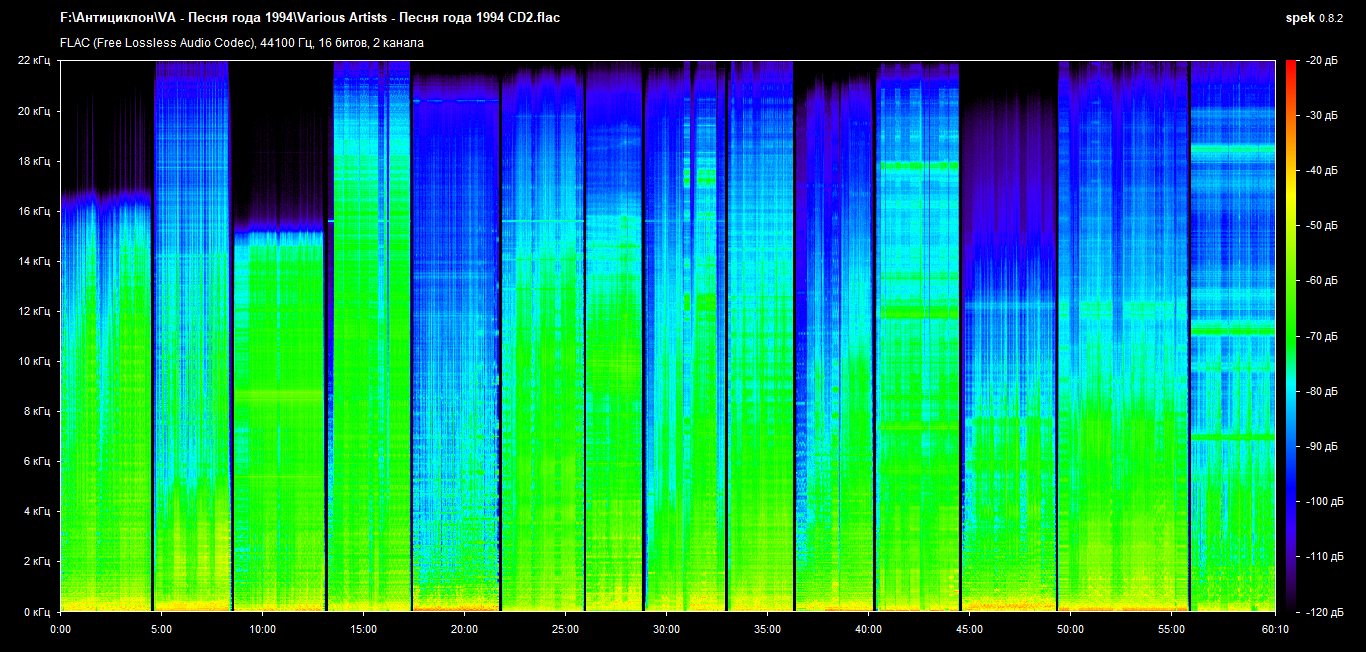The height and width of the screenshot is (652, 1366).
Task: Click the 20:00 time axis label
Action: pos(464,629)
